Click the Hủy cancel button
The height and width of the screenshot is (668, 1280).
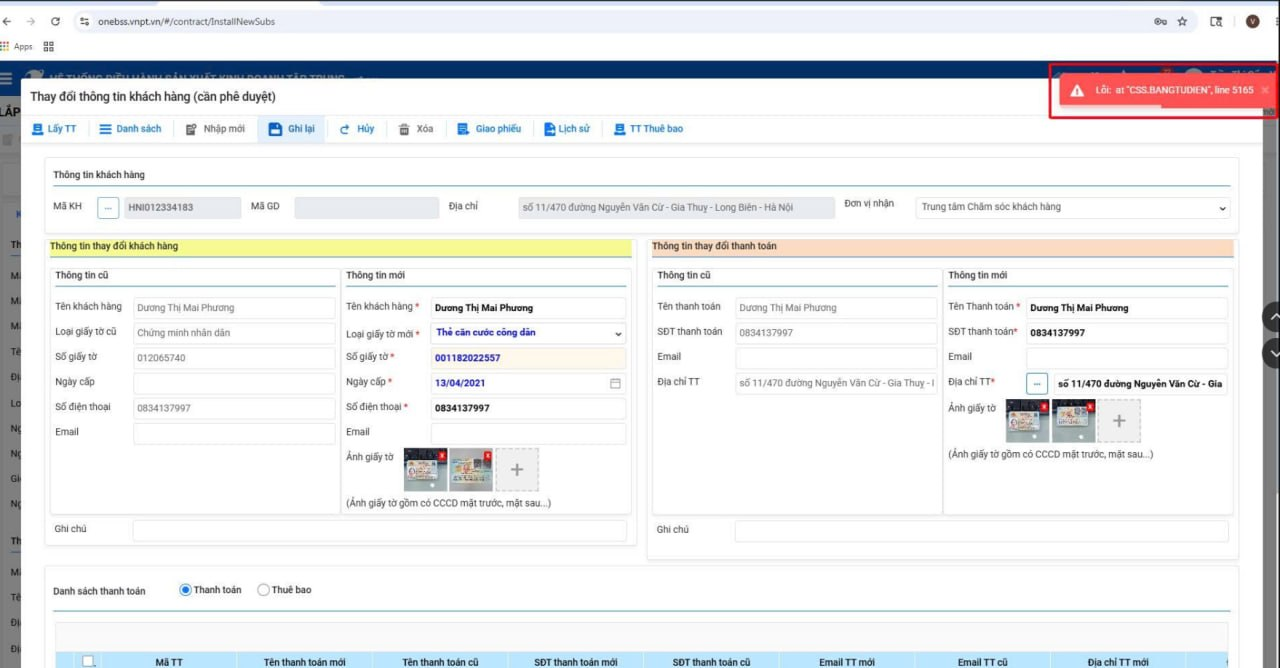[x=357, y=129]
